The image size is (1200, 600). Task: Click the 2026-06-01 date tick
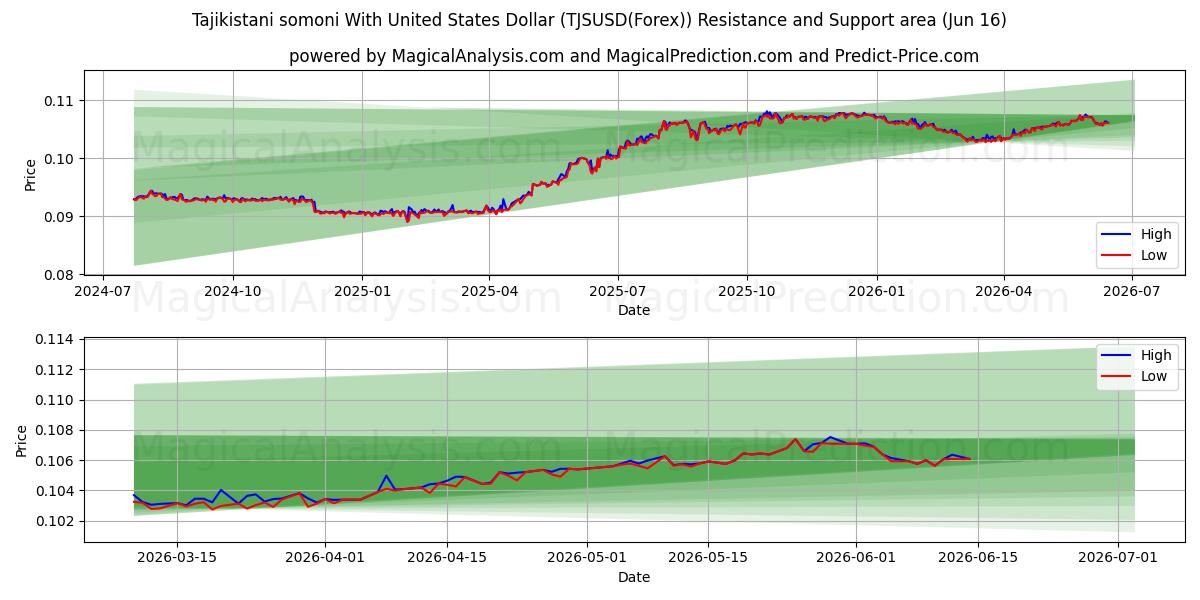(x=857, y=558)
